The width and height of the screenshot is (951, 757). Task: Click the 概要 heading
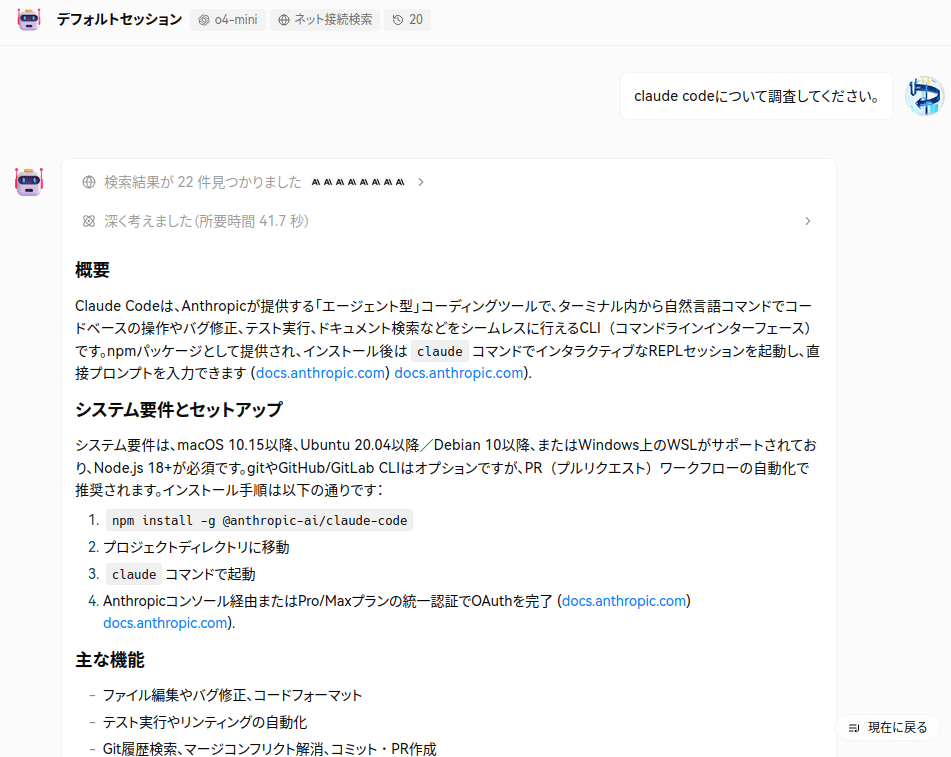click(x=92, y=270)
